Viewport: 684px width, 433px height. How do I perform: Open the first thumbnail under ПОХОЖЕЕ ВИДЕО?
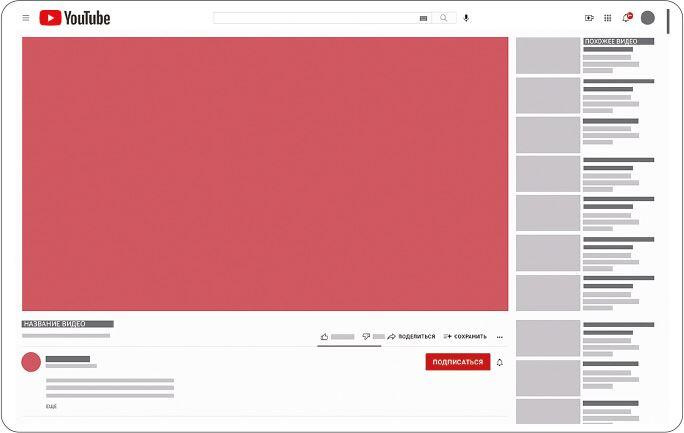pyautogui.click(x=547, y=56)
